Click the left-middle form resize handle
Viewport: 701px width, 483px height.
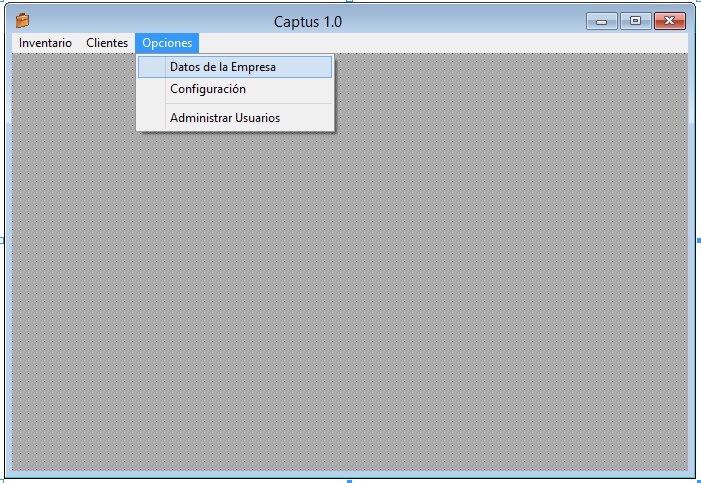pos(2,241)
